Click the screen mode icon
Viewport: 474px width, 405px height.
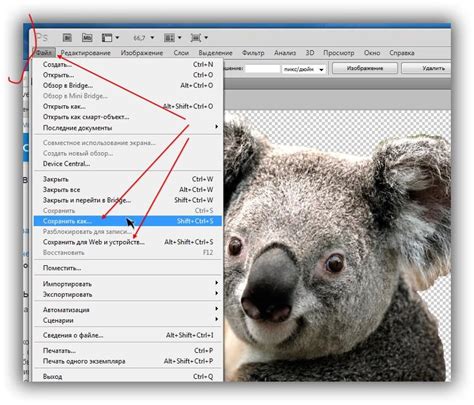[x=199, y=38]
